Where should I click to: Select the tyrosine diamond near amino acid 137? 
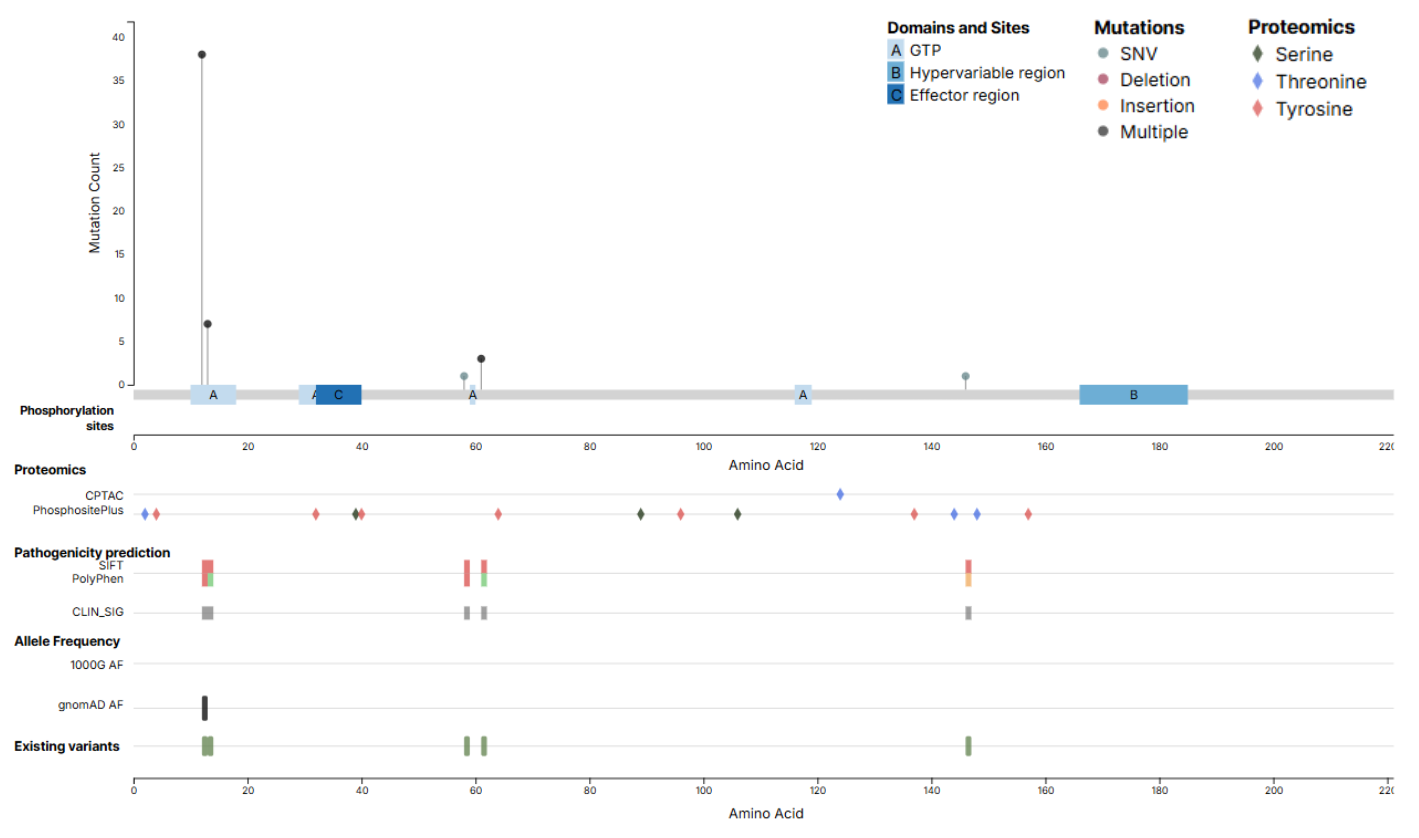click(914, 514)
